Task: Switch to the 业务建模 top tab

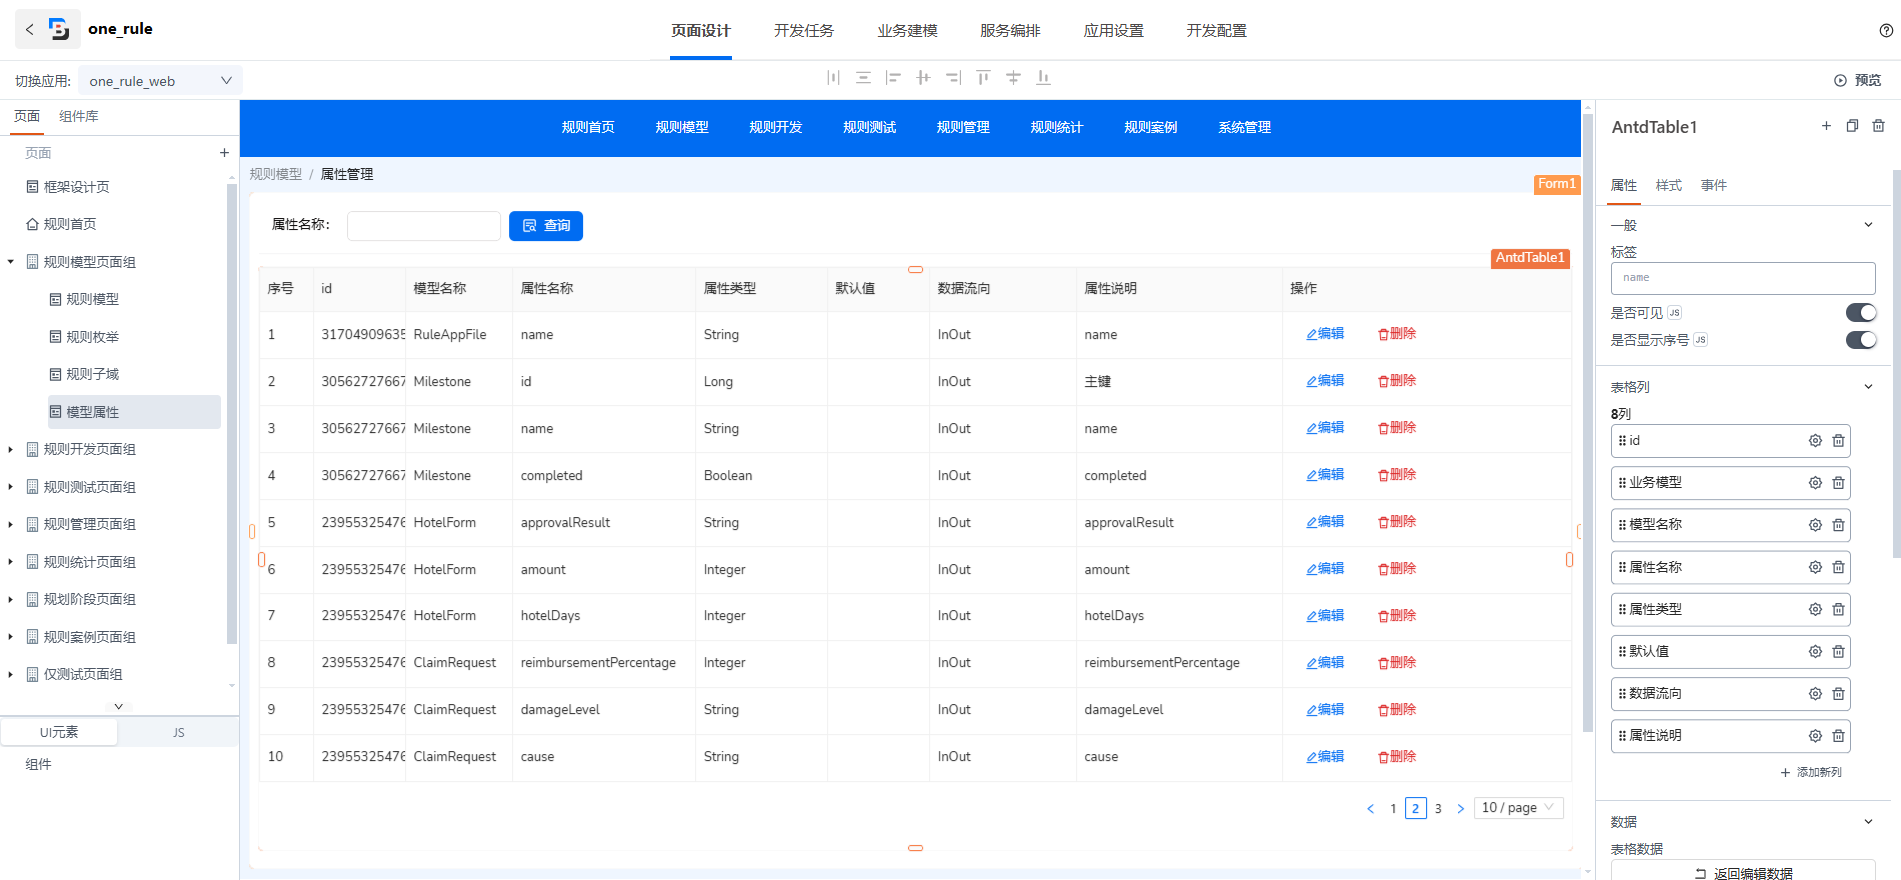Action: pyautogui.click(x=907, y=31)
